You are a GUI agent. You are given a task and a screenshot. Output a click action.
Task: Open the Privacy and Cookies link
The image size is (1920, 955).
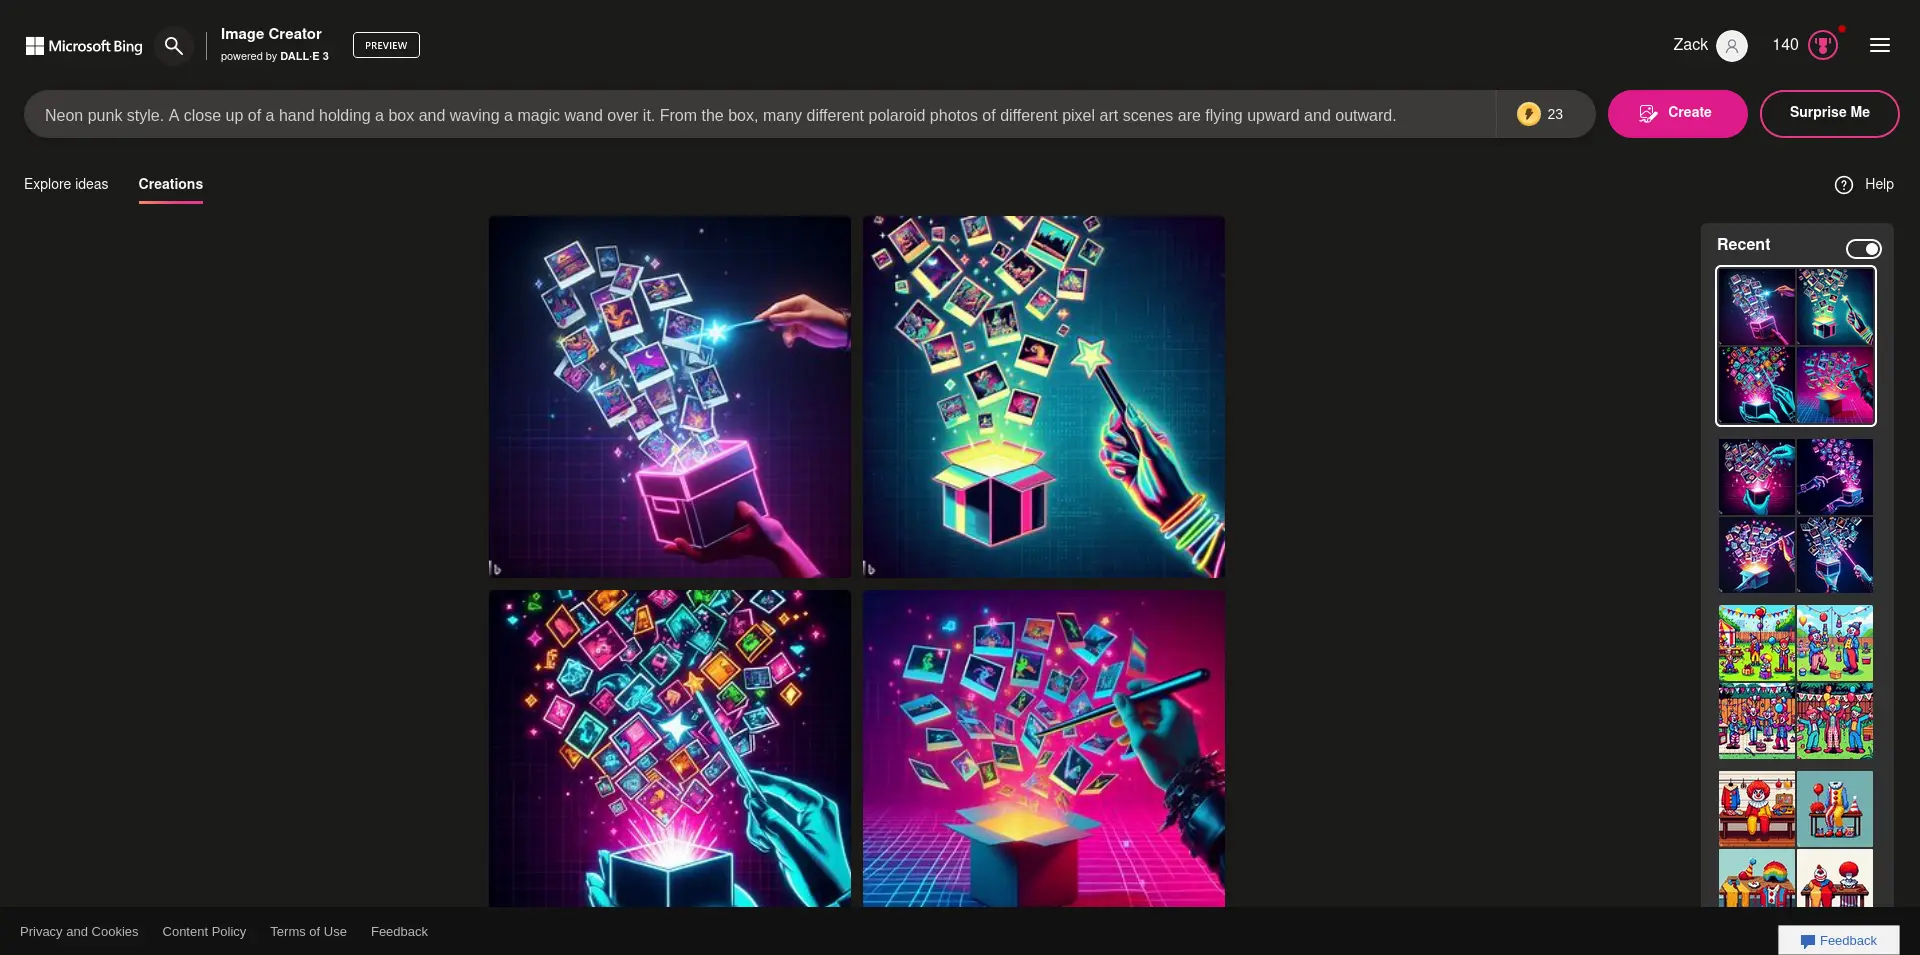pyautogui.click(x=79, y=931)
